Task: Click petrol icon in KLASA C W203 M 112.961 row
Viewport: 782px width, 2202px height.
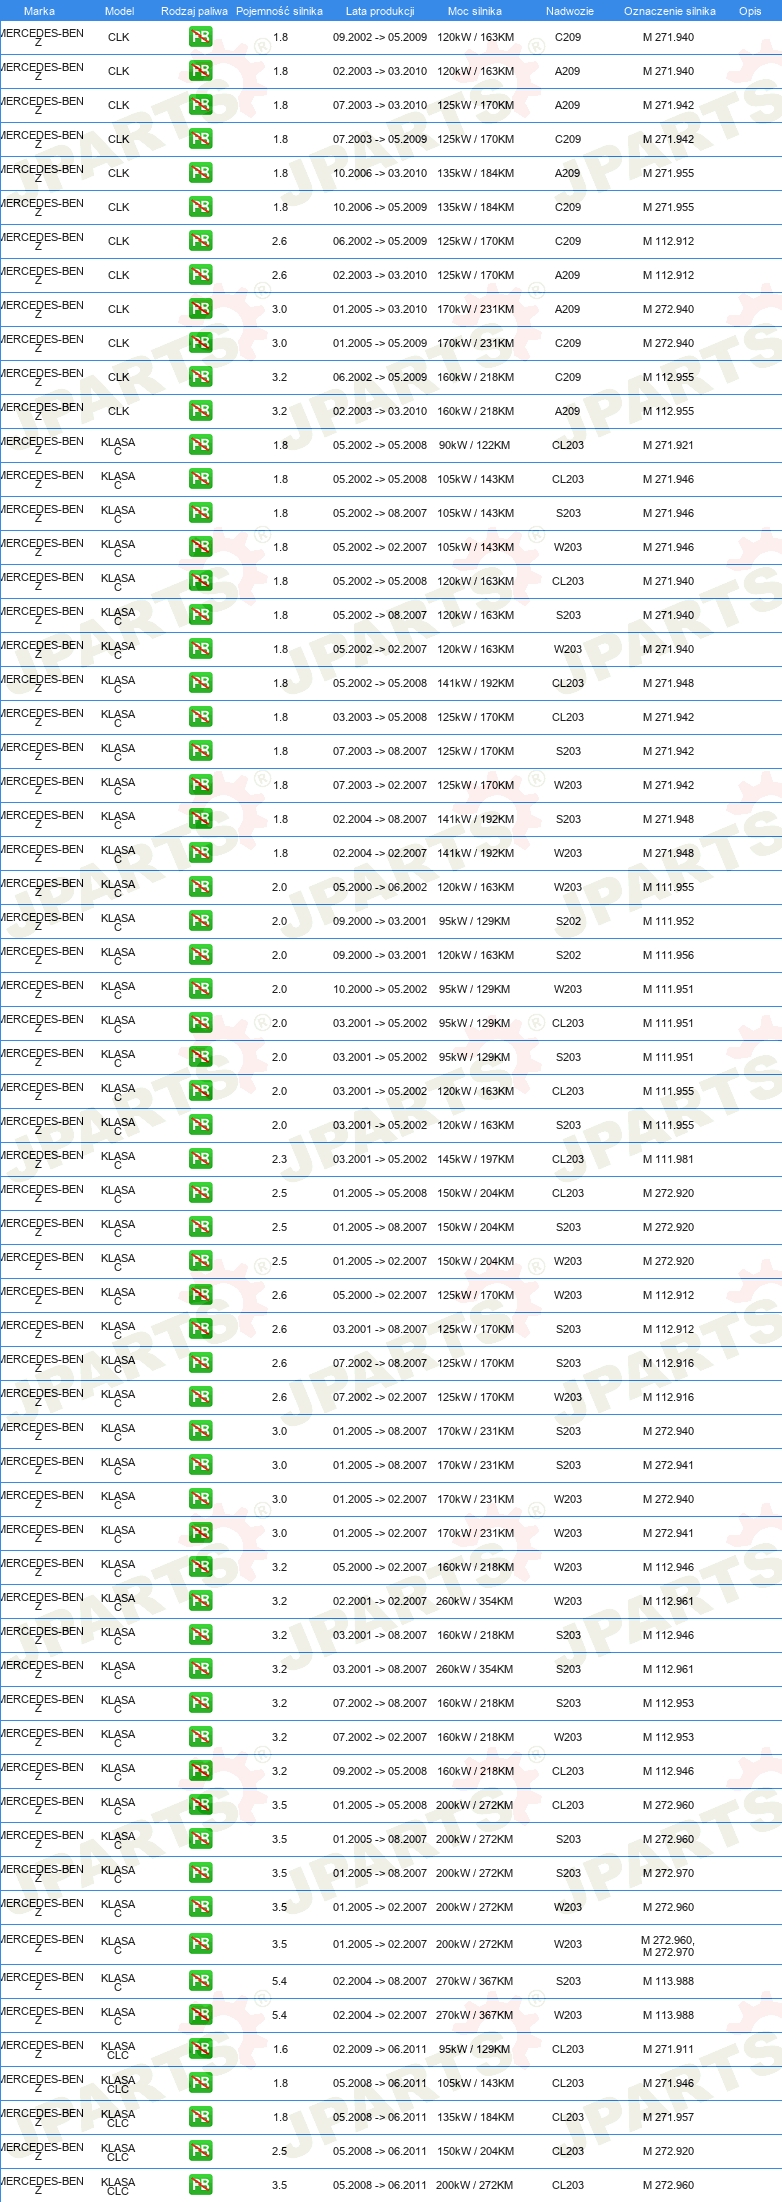Action: coord(201,1601)
